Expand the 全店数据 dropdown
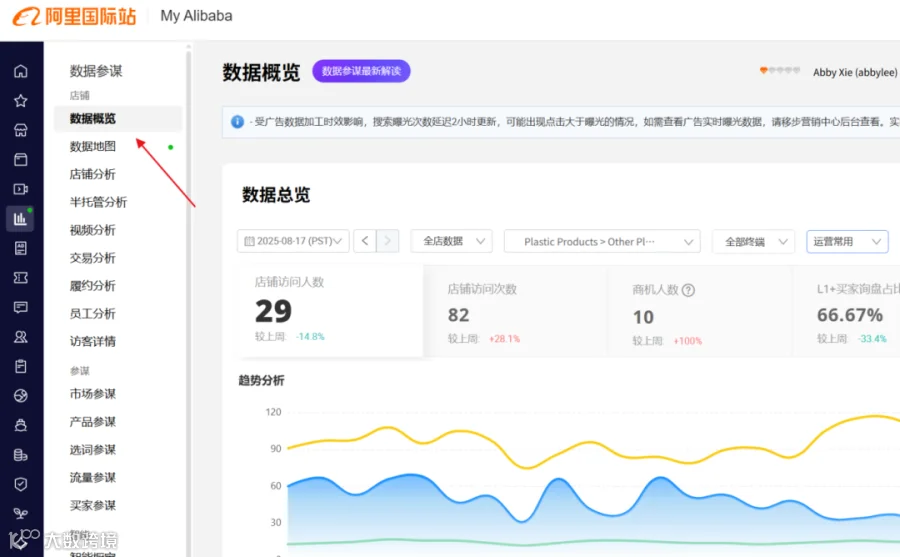Image resolution: width=900 pixels, height=557 pixels. click(x=451, y=241)
